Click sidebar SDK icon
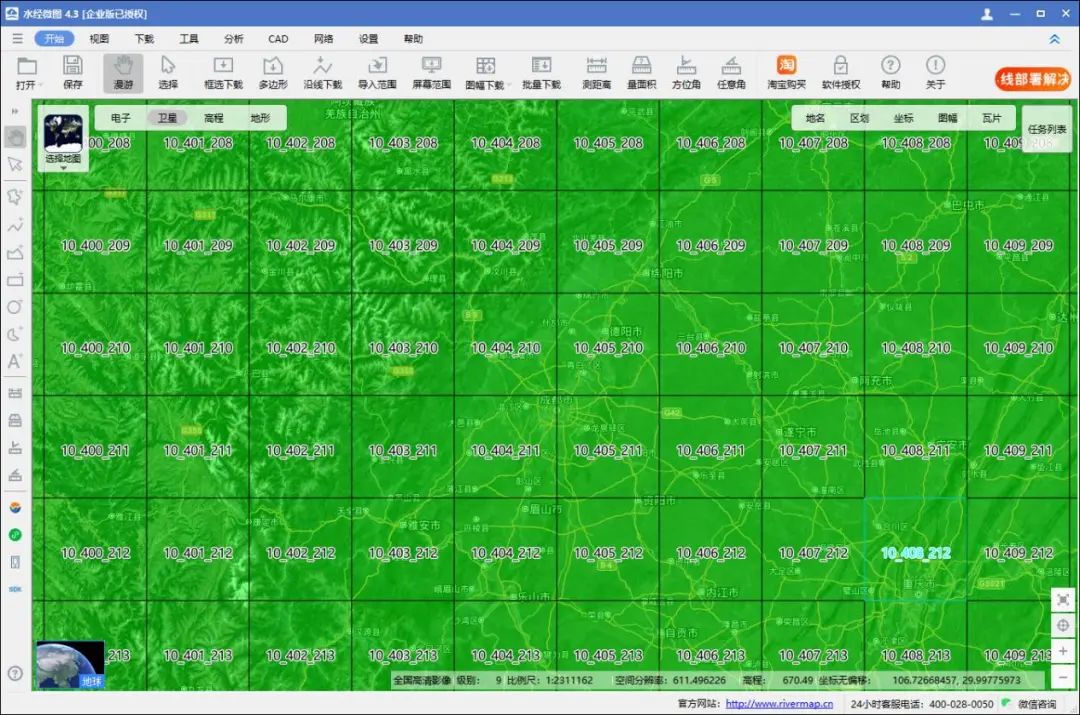Screen dimensions: 1080x715 point(15,590)
